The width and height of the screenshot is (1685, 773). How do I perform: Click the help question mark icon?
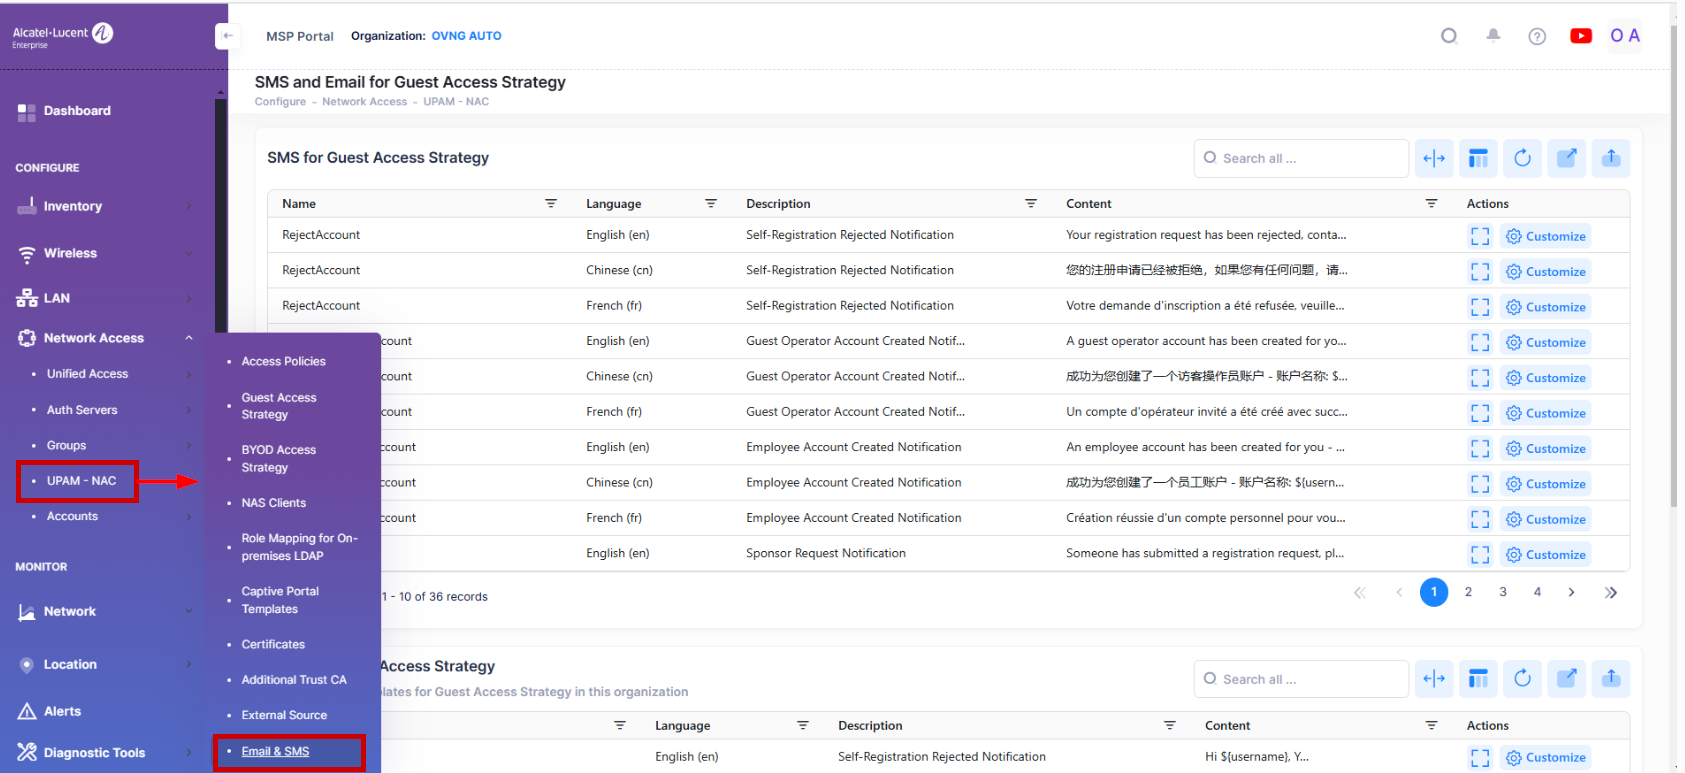[1537, 36]
